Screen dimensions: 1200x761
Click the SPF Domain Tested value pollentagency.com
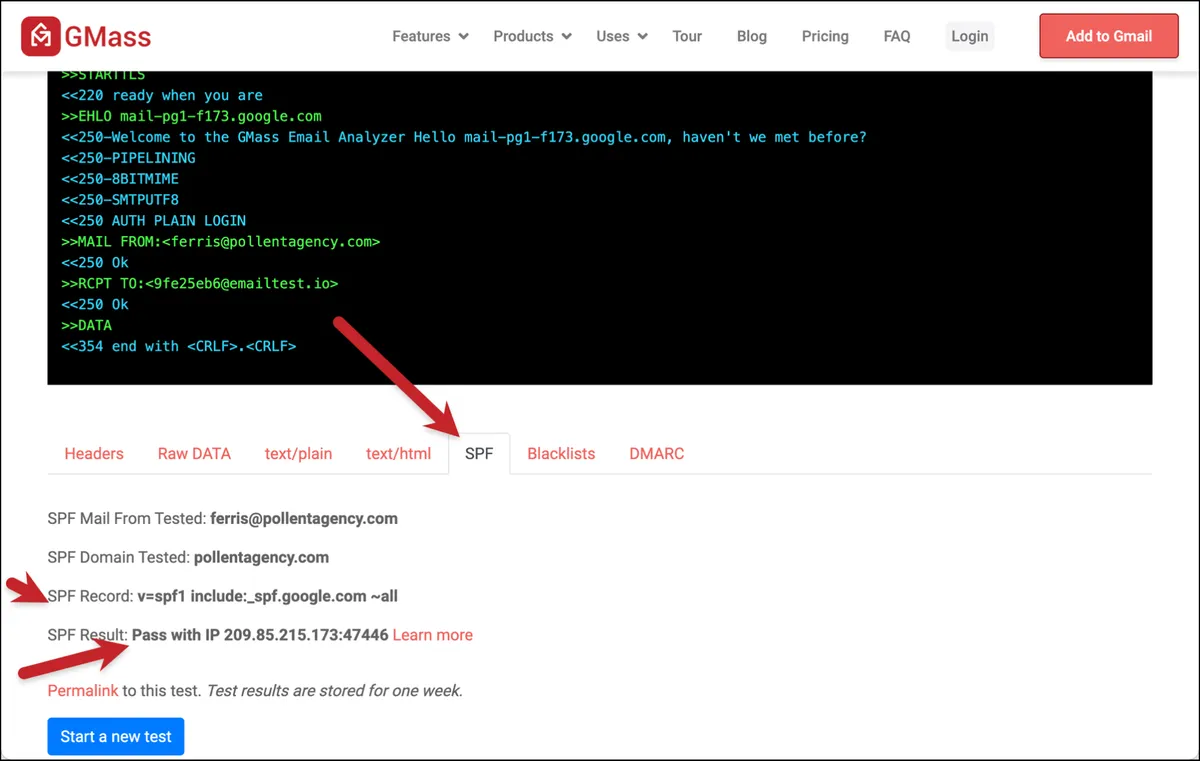click(261, 557)
